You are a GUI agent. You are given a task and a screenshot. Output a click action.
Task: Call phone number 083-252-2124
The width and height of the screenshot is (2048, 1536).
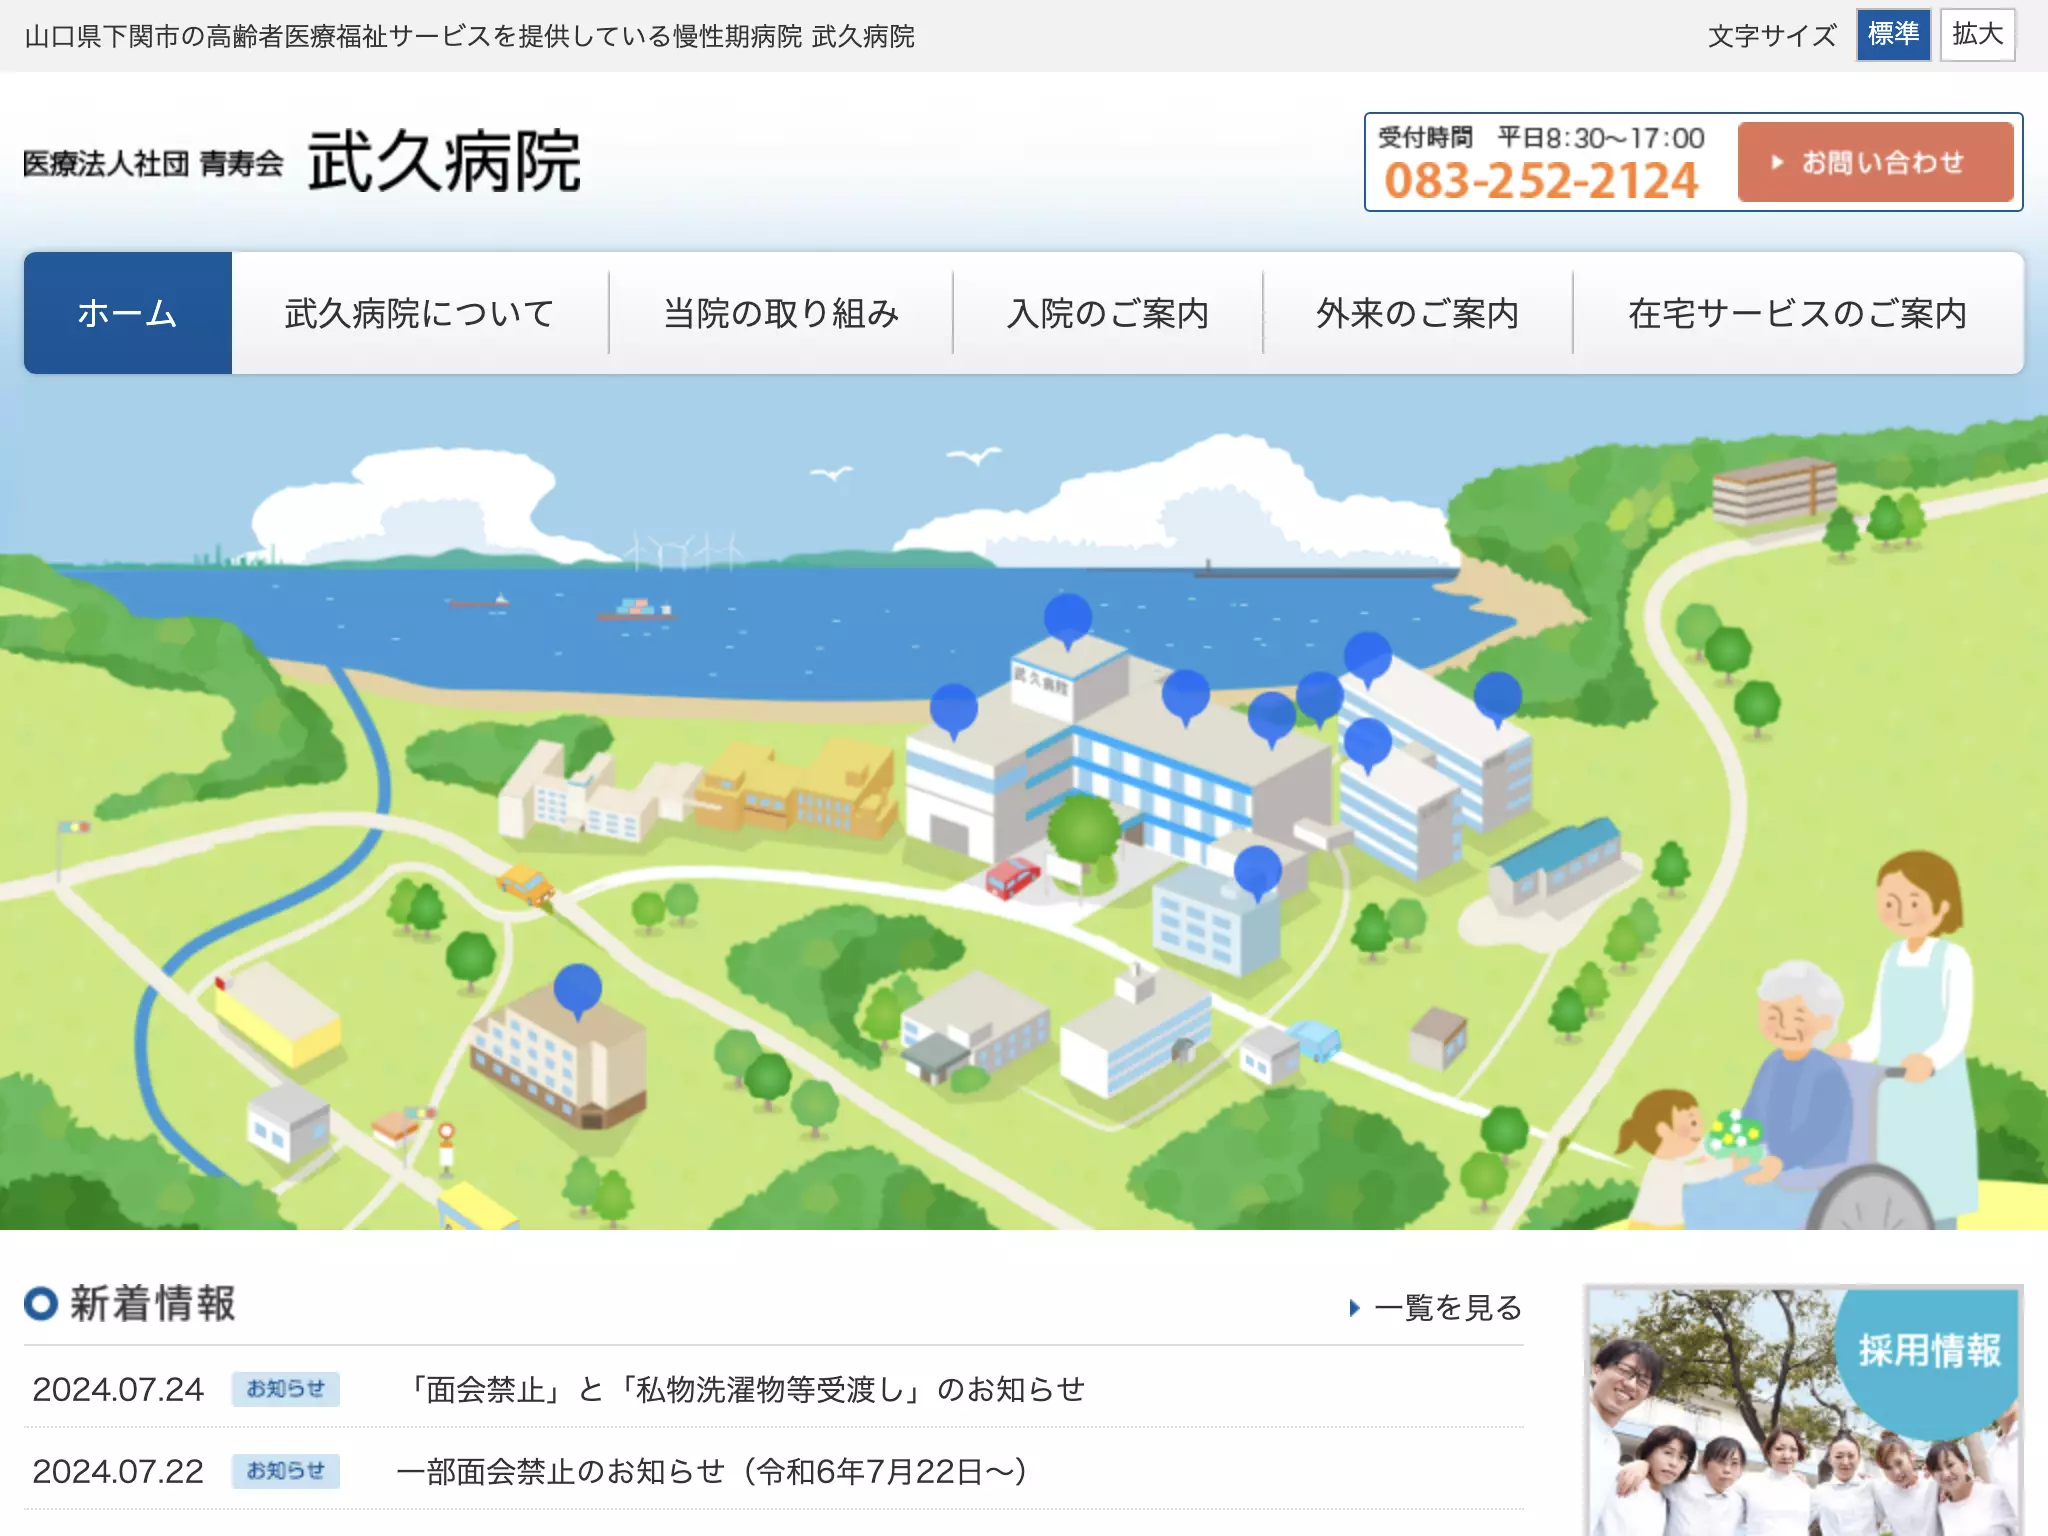pos(1541,181)
